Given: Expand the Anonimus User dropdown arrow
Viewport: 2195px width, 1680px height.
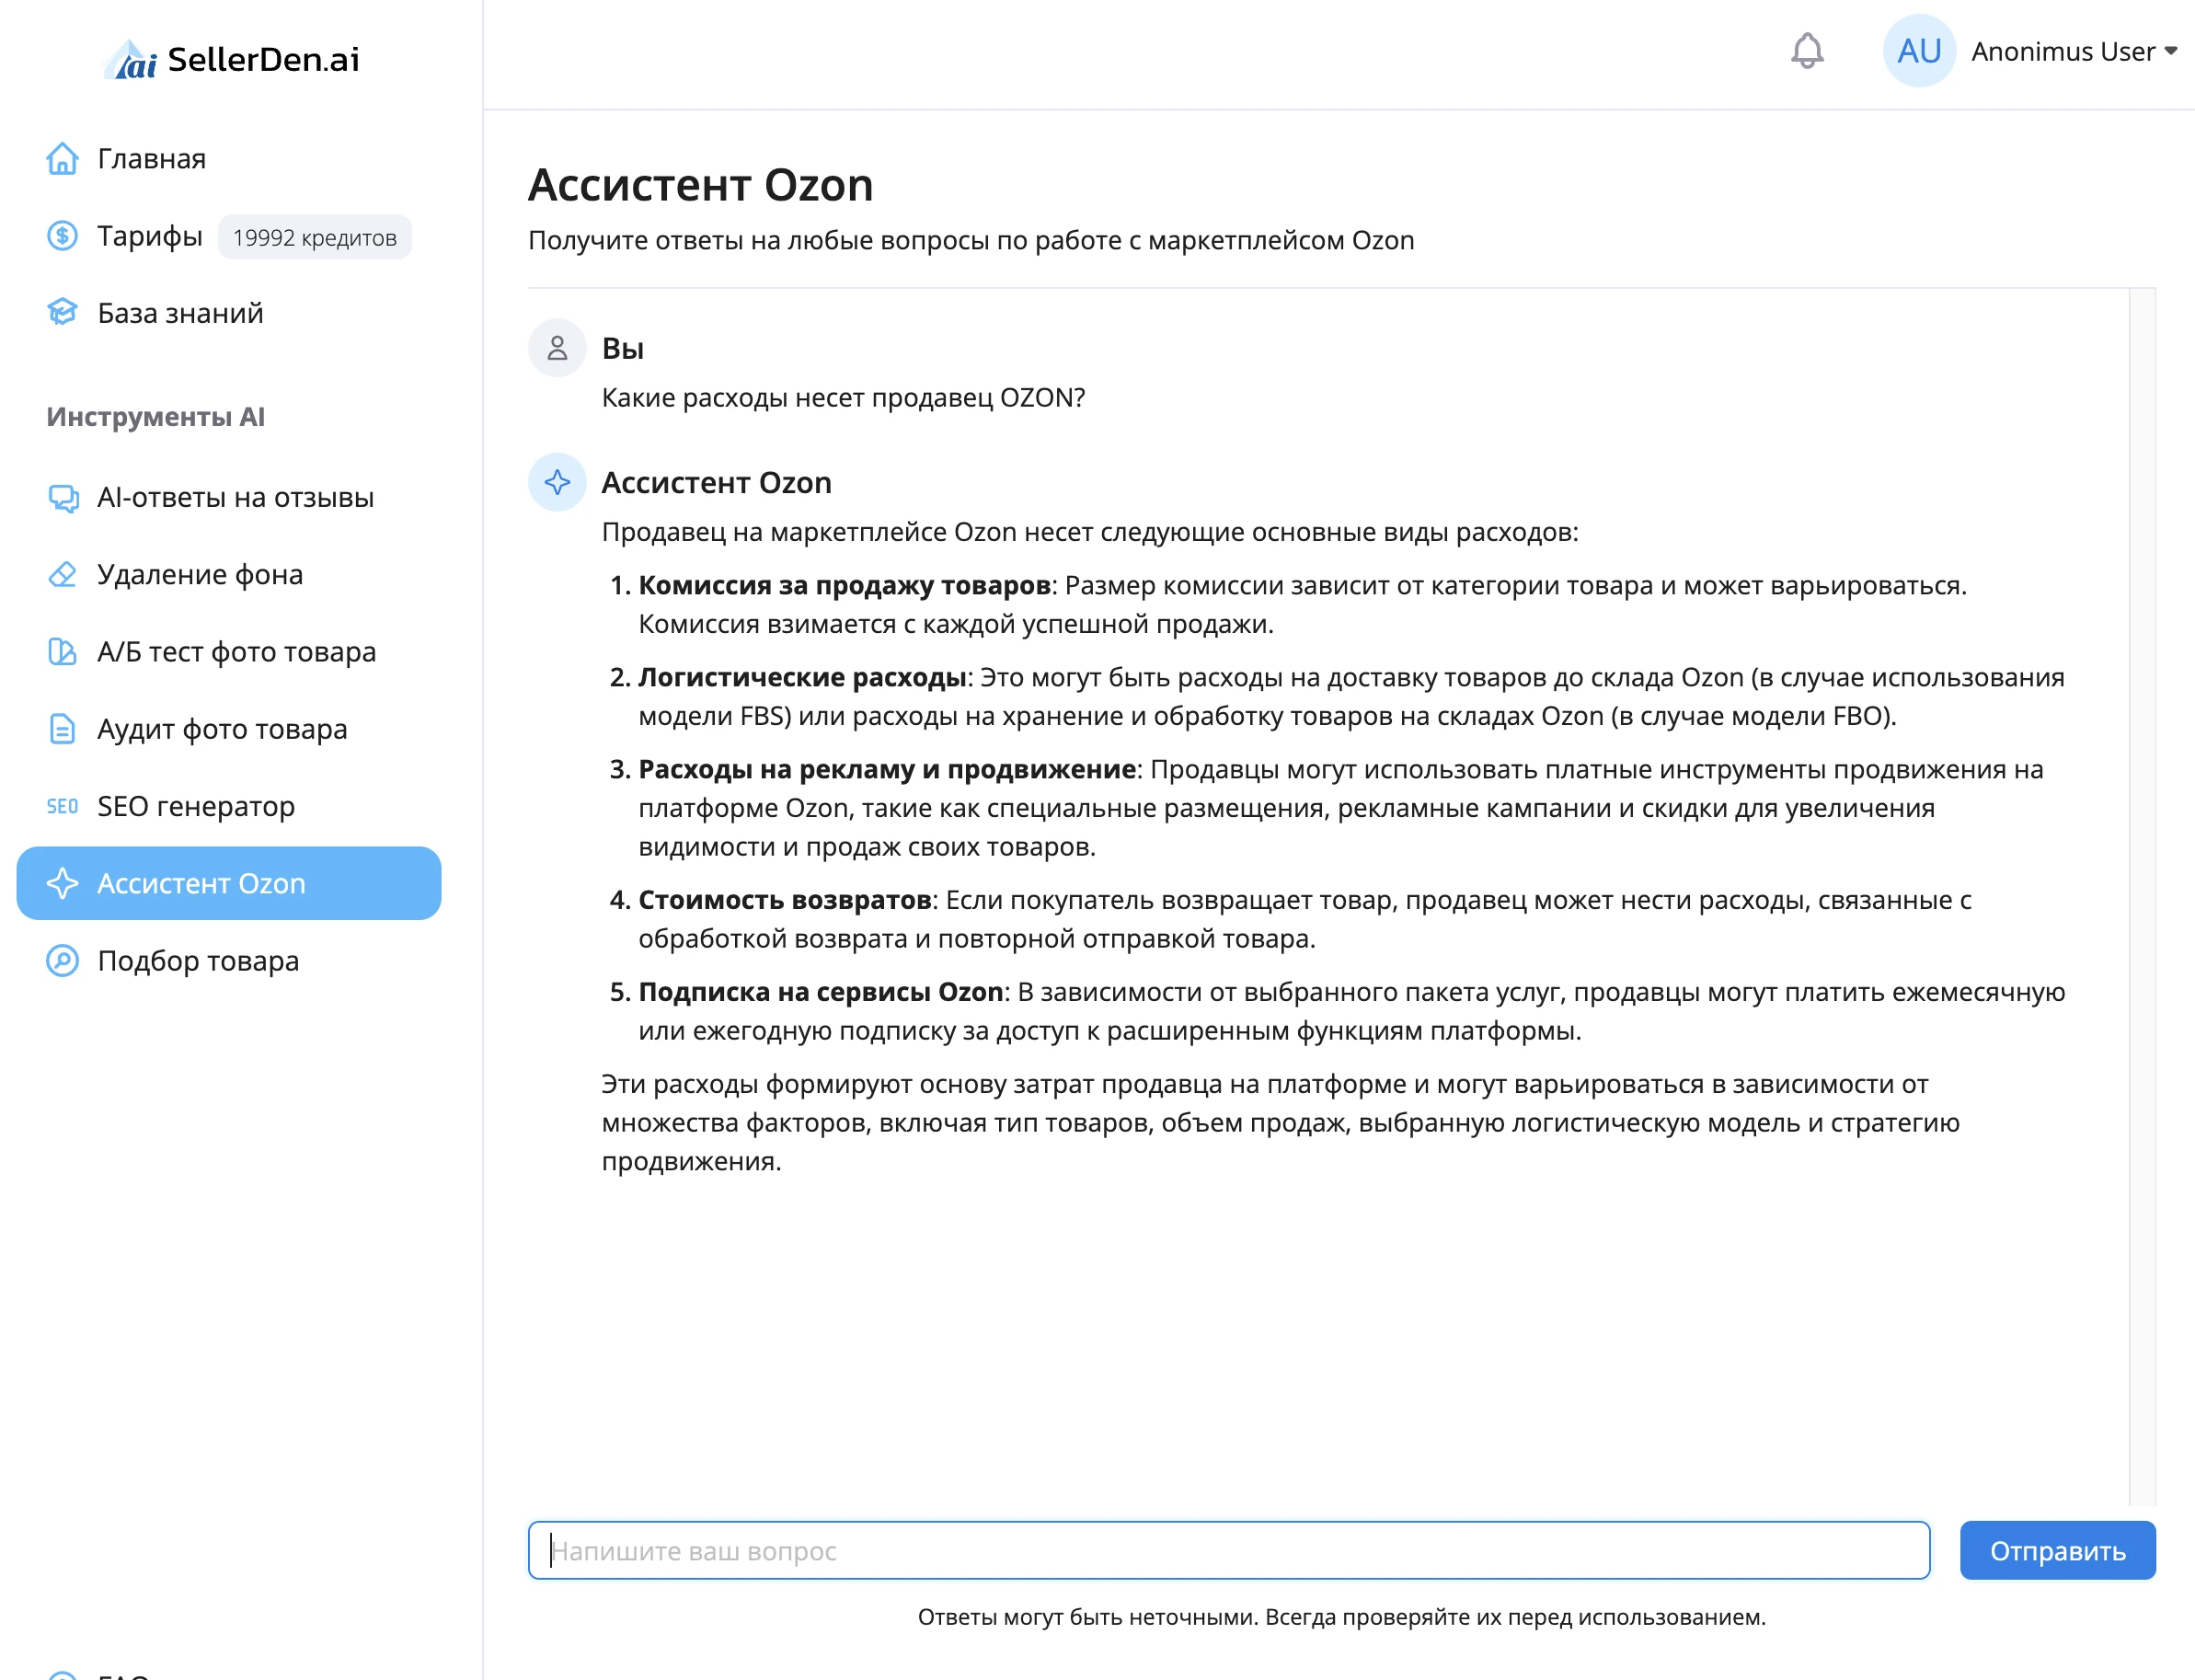Looking at the screenshot, I should pyautogui.click(x=2171, y=51).
